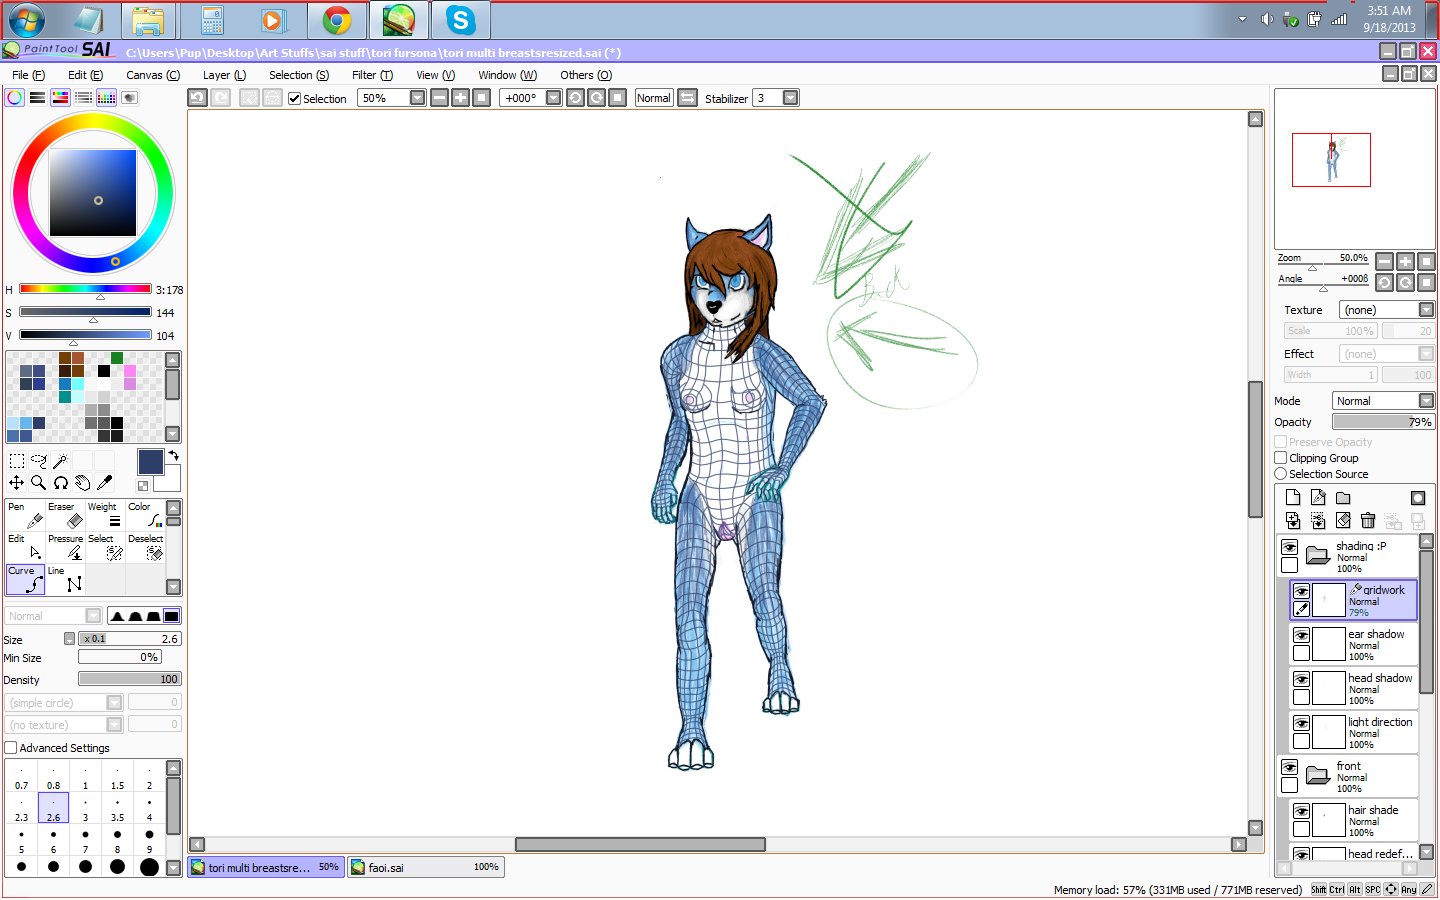This screenshot has width=1440, height=900.
Task: Activate the Hand pan tool
Action: pyautogui.click(x=82, y=483)
